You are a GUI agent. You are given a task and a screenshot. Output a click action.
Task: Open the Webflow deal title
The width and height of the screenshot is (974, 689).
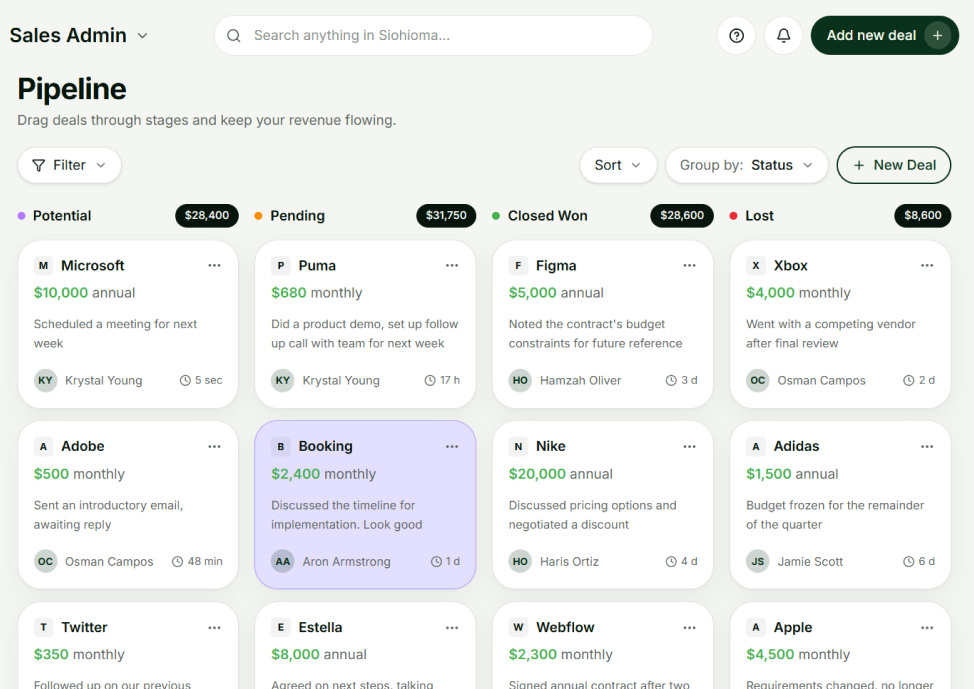565,627
